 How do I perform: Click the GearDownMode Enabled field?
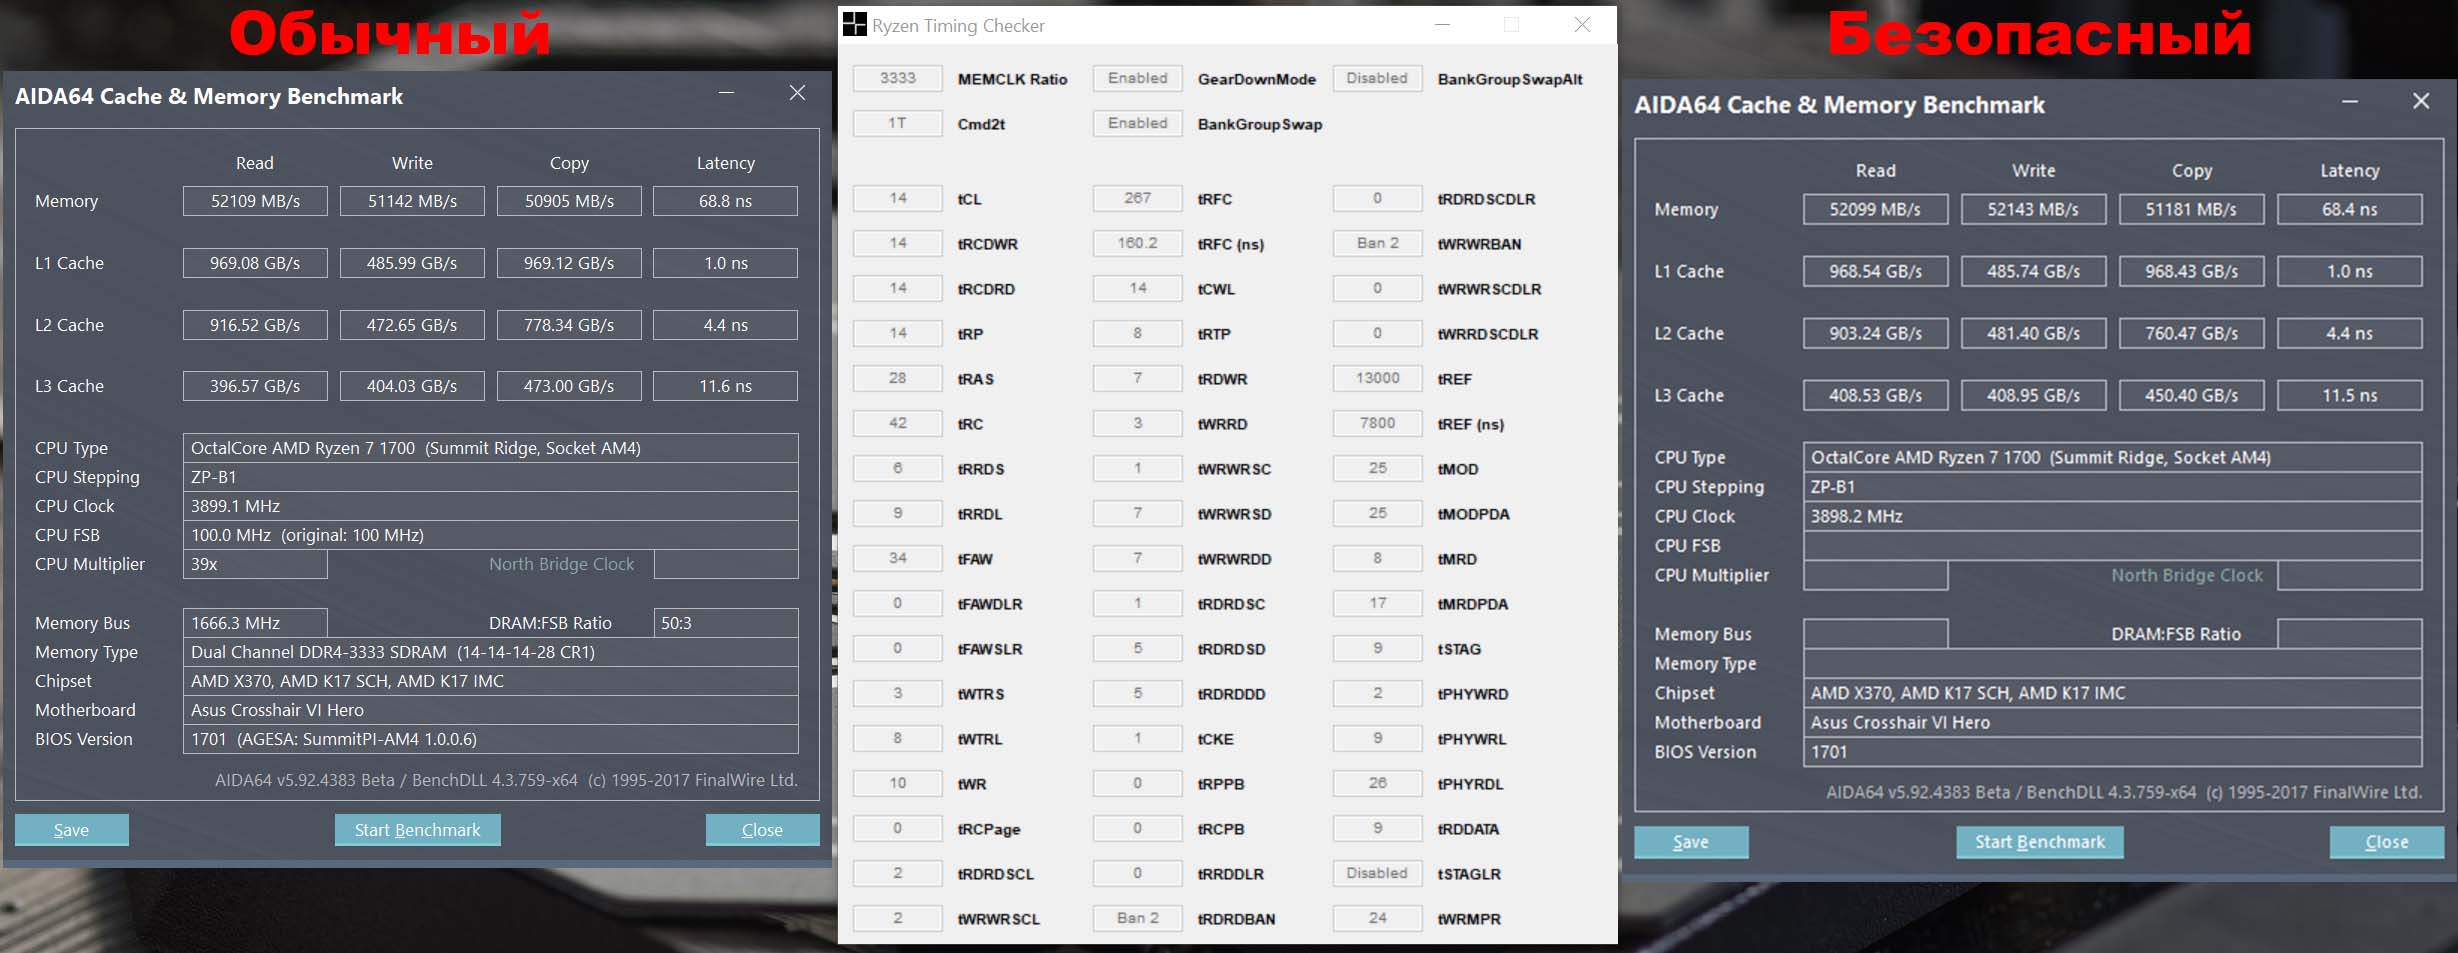coord(1138,78)
